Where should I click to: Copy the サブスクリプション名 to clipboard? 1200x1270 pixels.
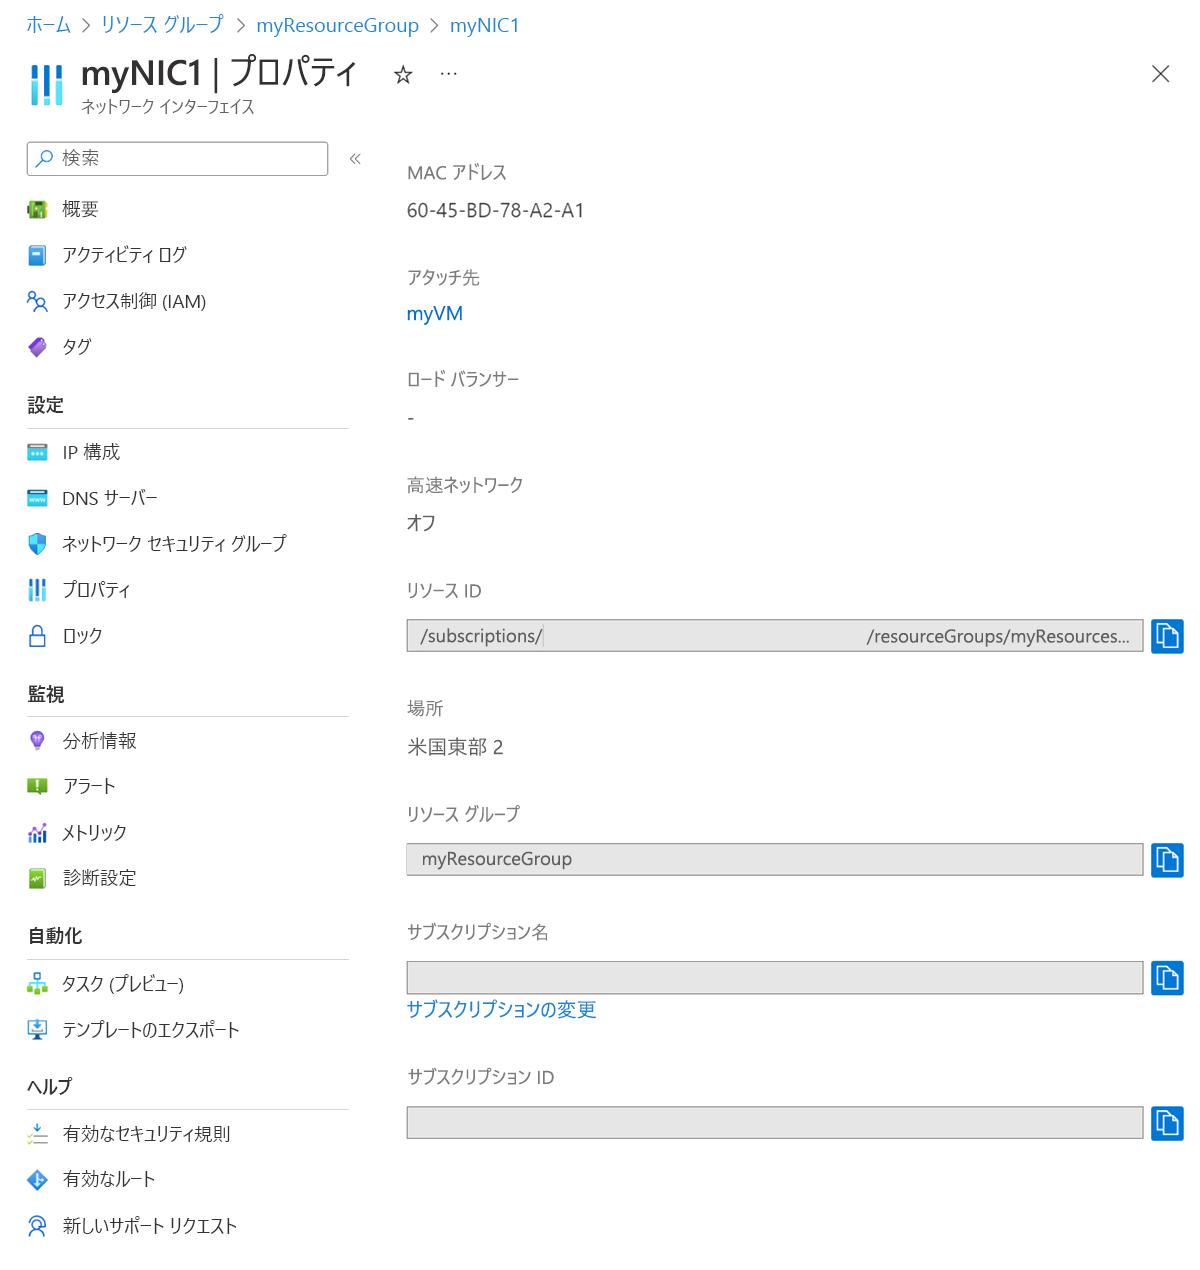[x=1167, y=978]
